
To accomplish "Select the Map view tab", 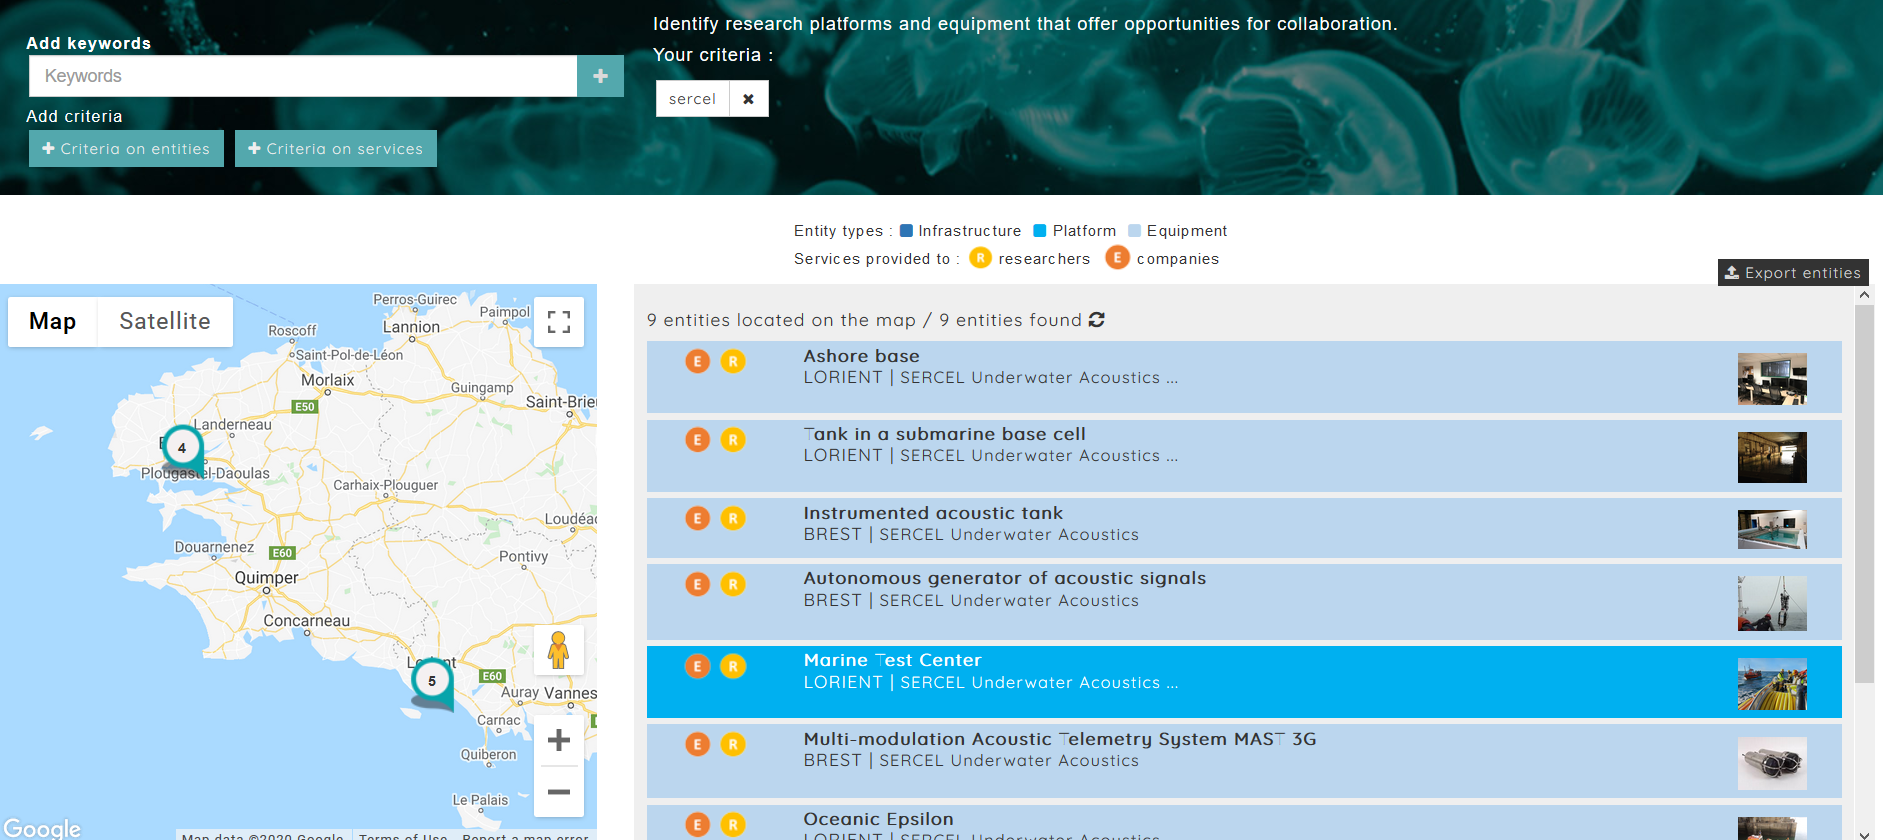I will (x=52, y=321).
